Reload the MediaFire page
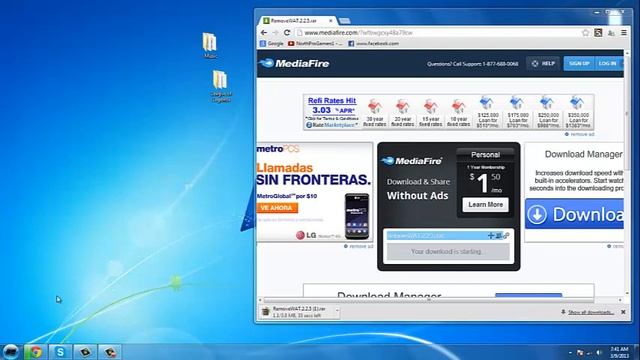Viewport: 640px width, 360px height. 287,33
